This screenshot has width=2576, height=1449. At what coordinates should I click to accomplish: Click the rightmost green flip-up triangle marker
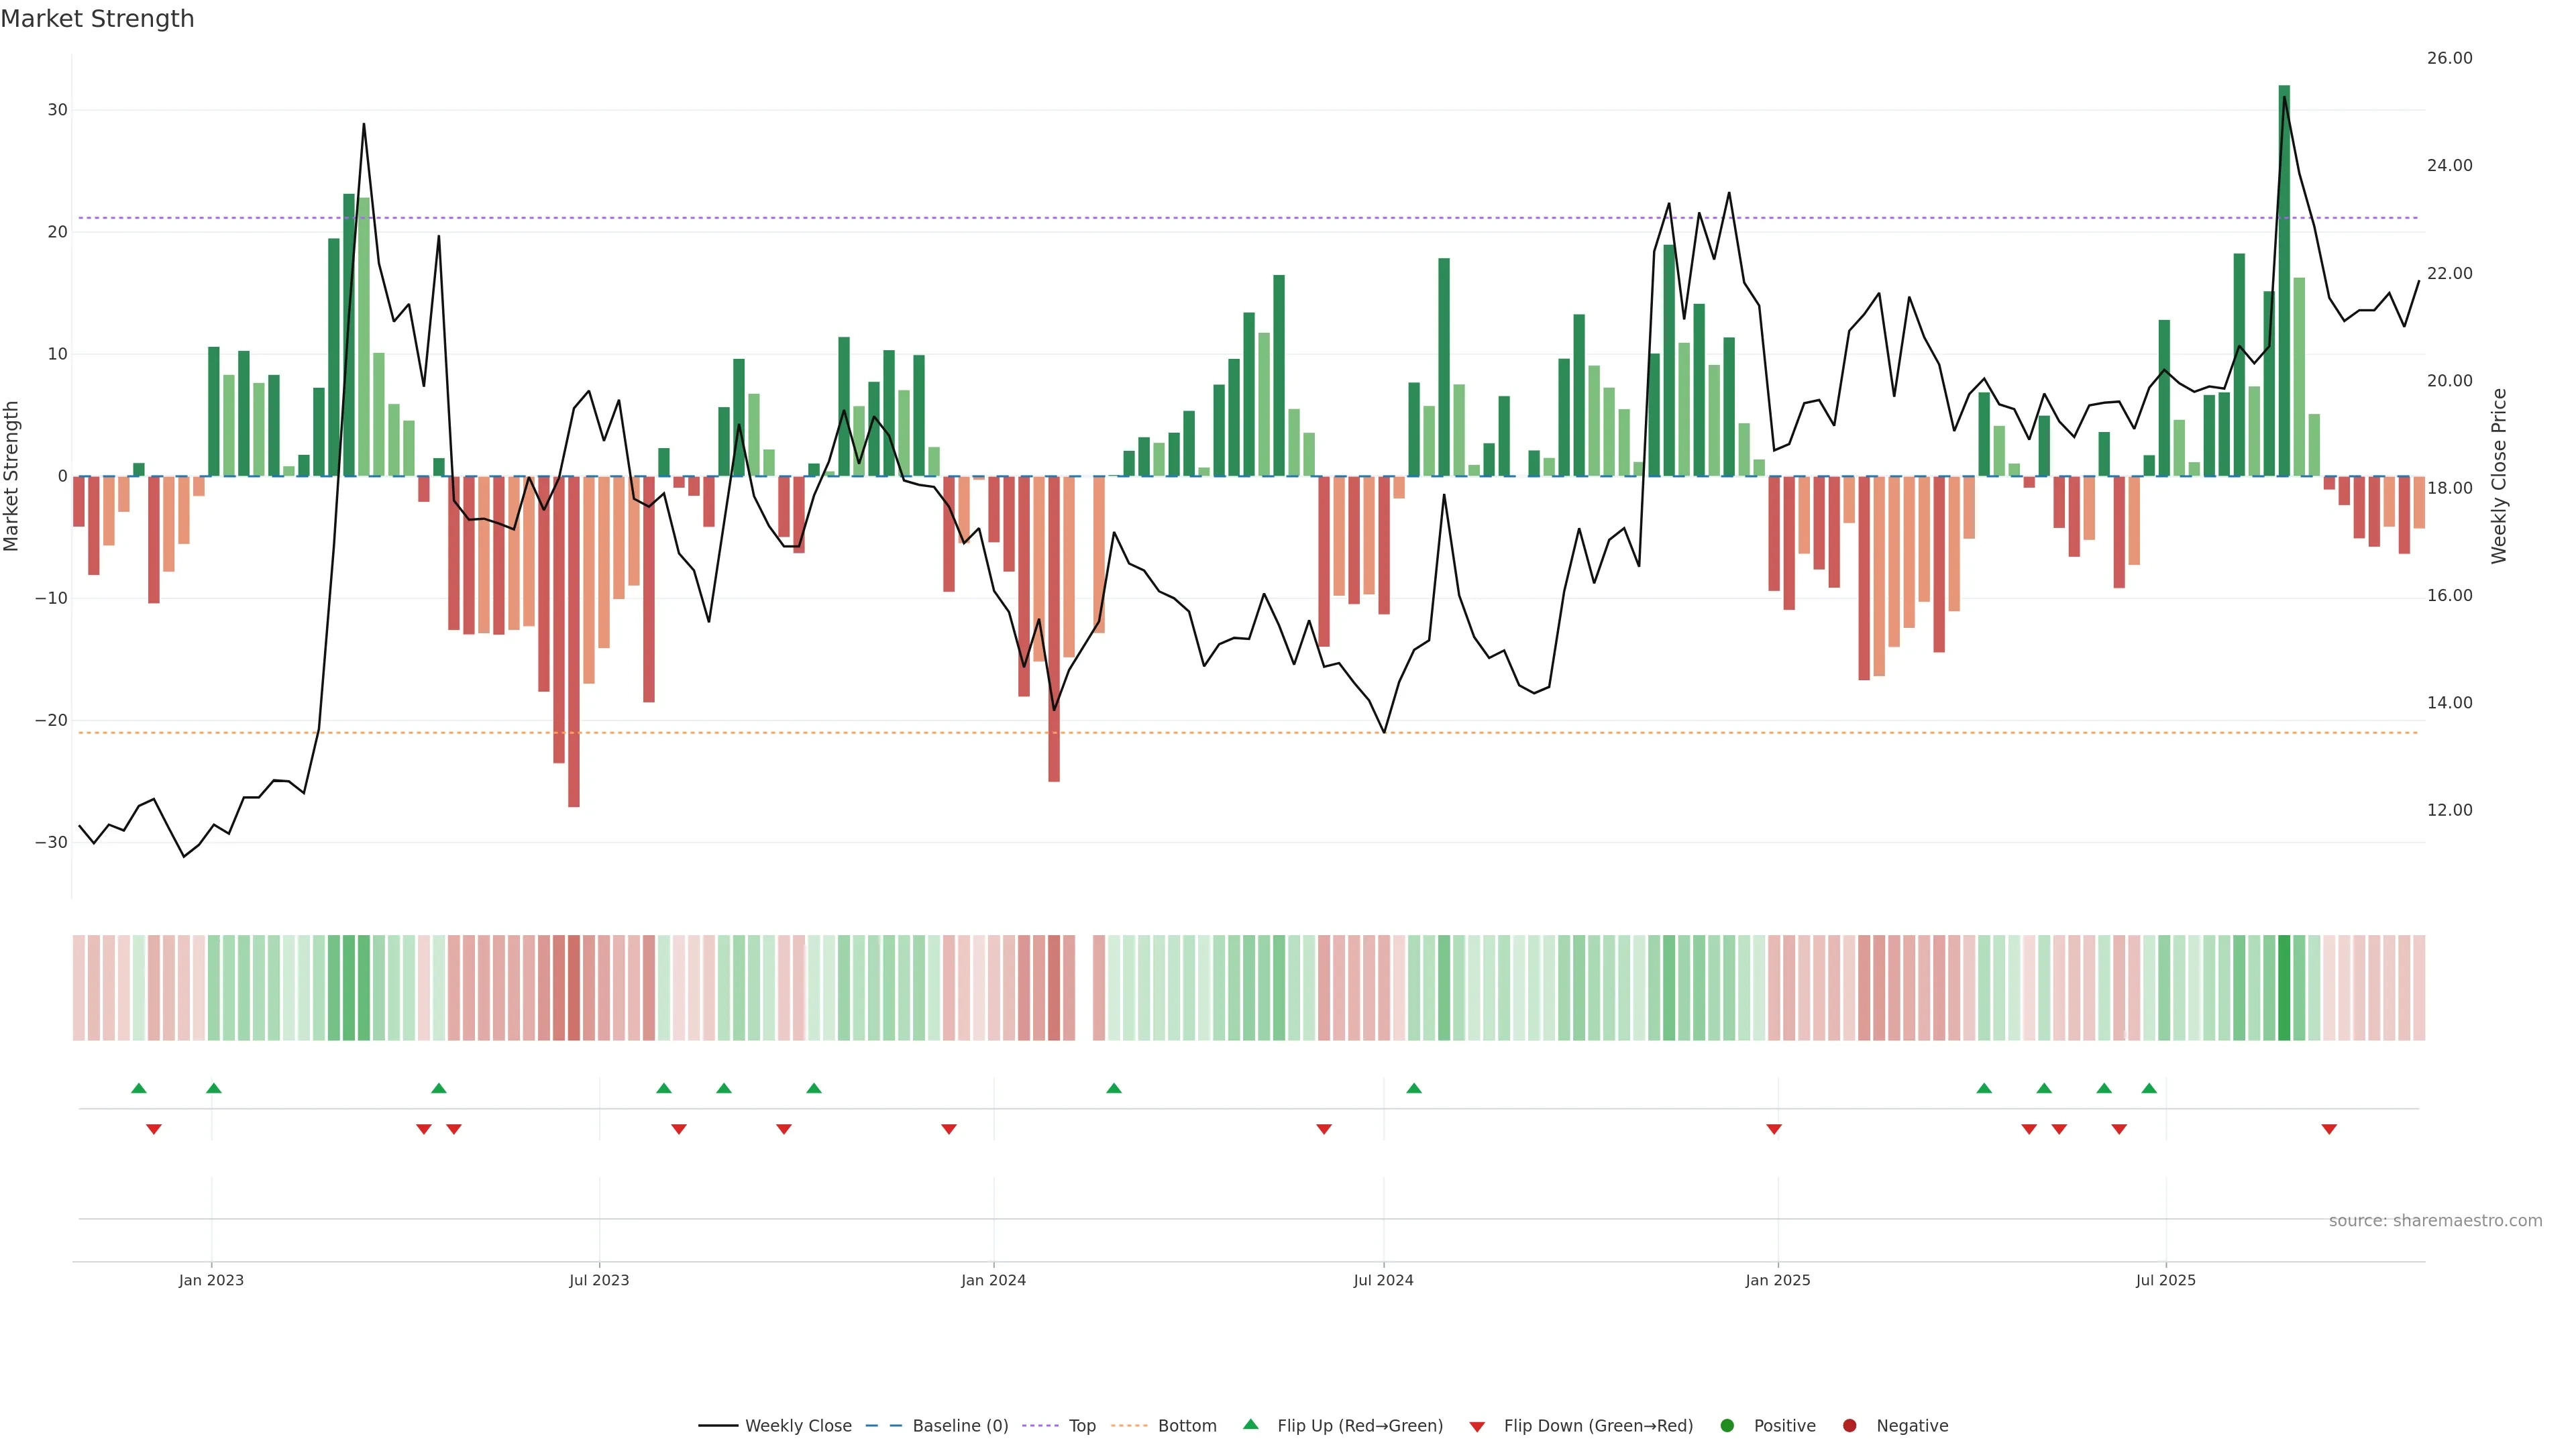click(2149, 1088)
